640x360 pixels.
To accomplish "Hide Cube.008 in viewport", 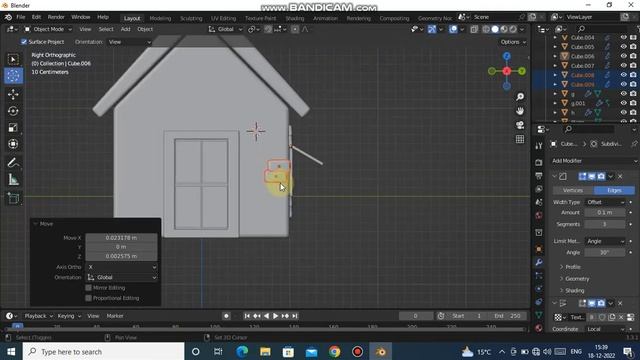I will (x=623, y=75).
